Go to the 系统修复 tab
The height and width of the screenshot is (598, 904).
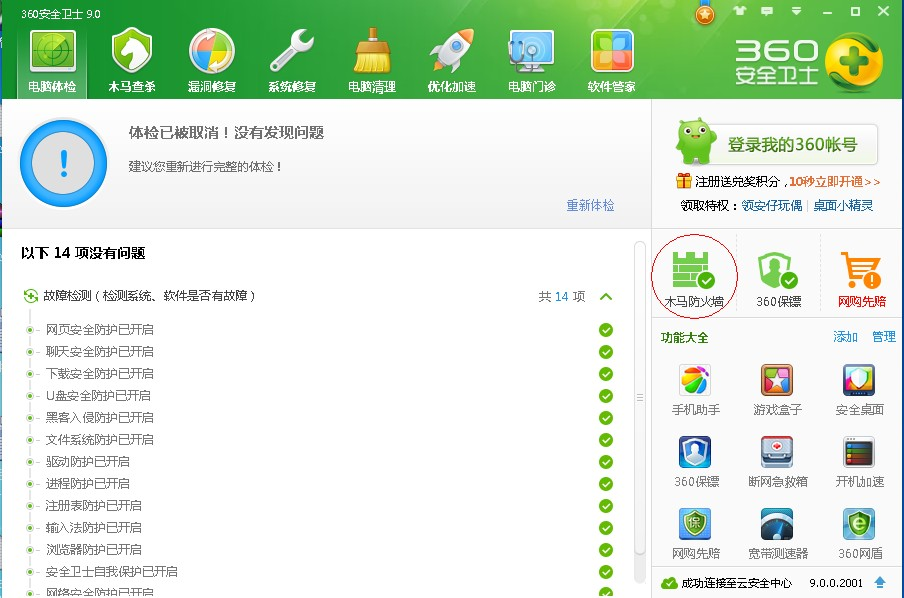pyautogui.click(x=292, y=62)
